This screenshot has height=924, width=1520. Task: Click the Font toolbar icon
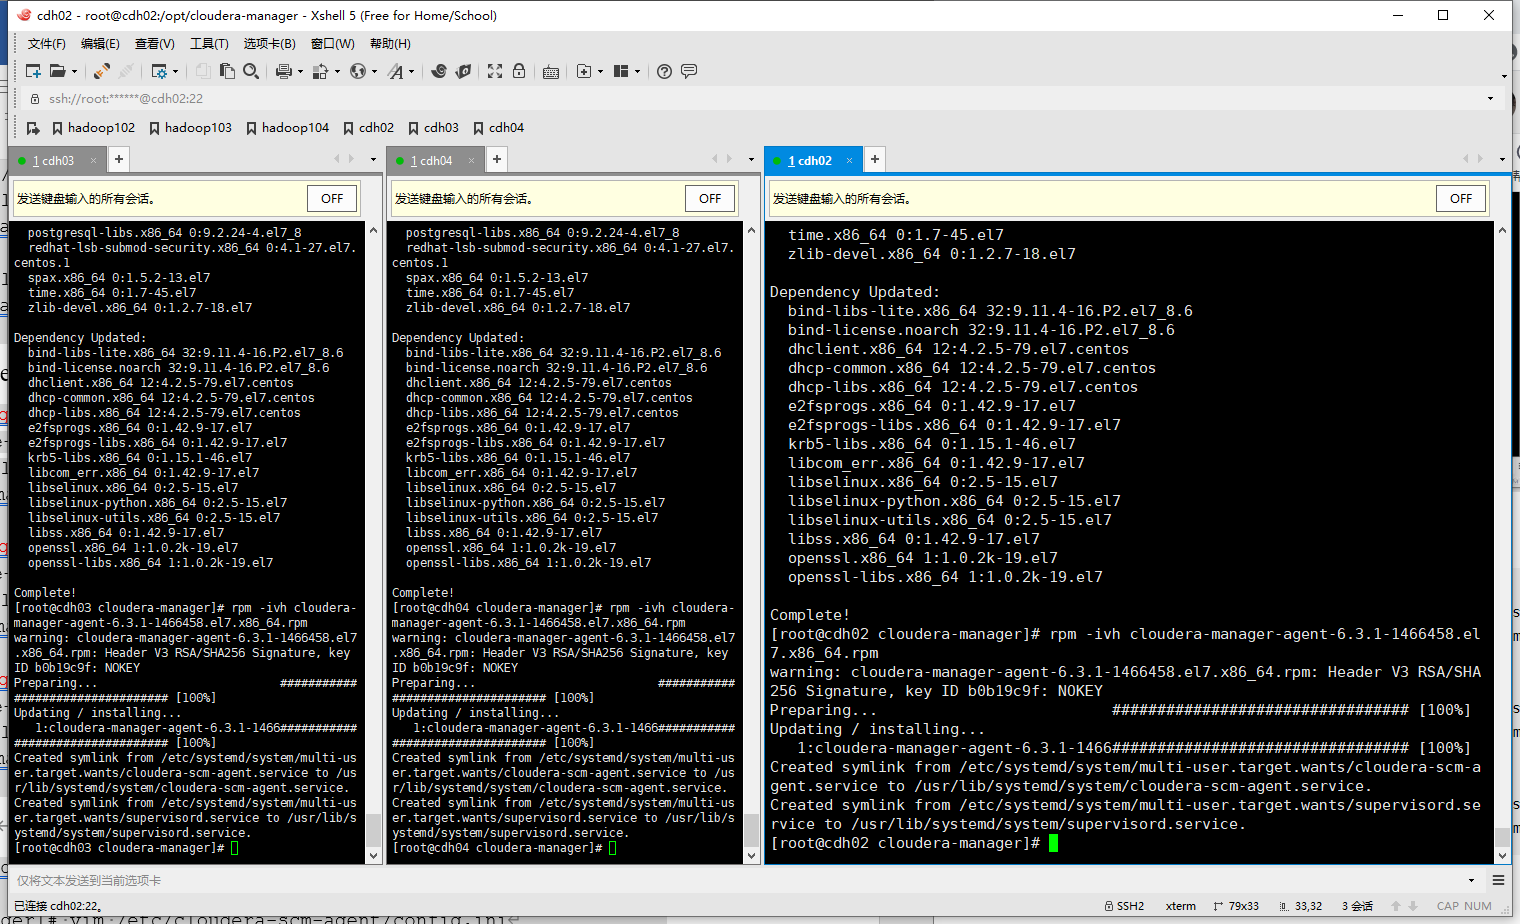tap(396, 71)
